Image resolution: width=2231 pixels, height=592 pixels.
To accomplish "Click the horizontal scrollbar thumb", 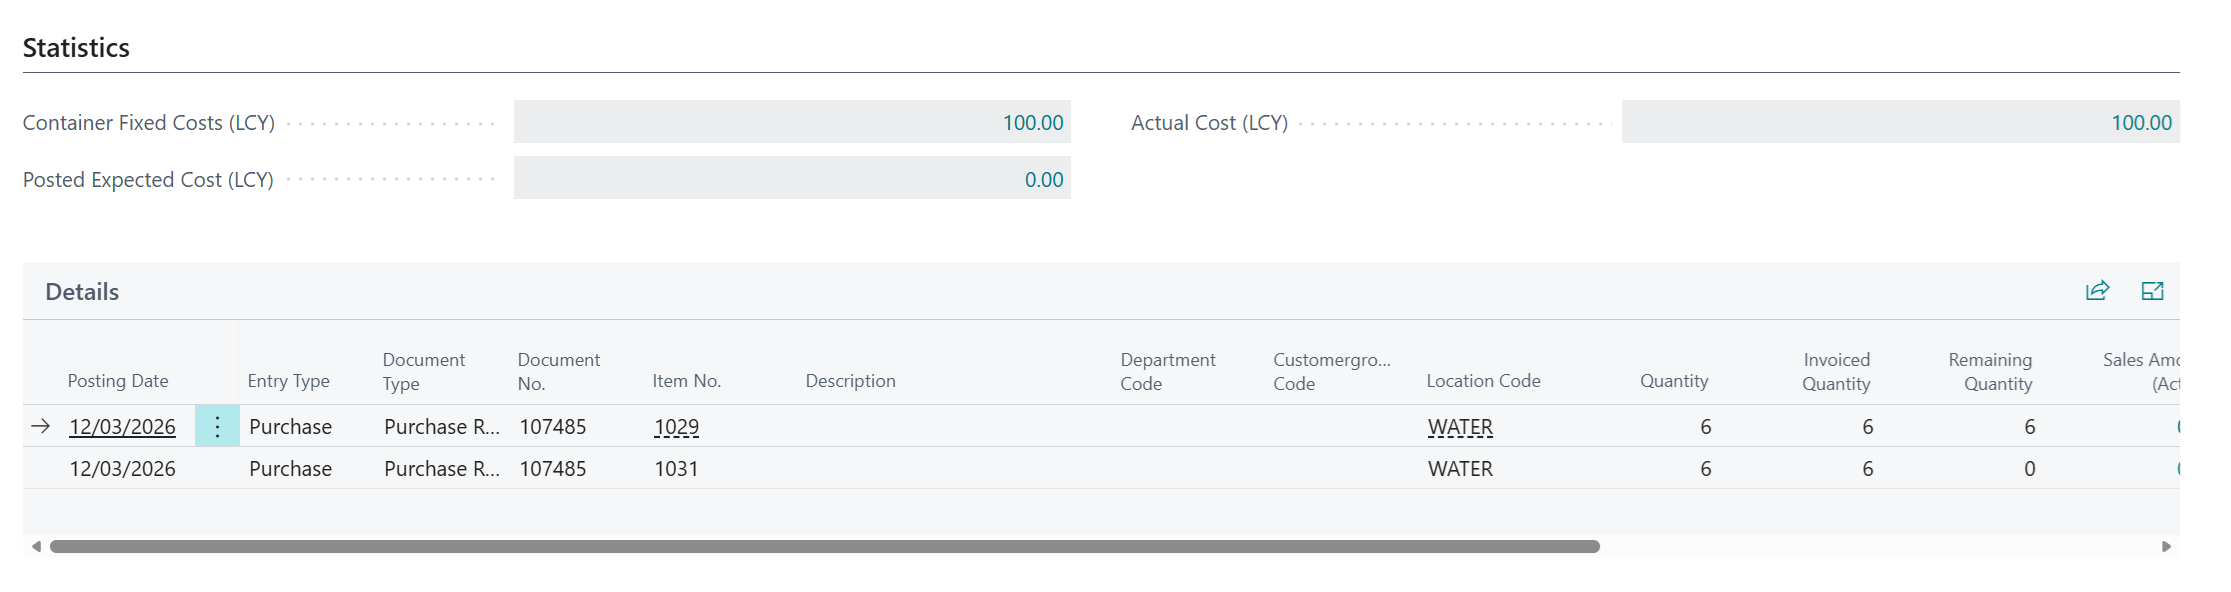I will (x=824, y=547).
